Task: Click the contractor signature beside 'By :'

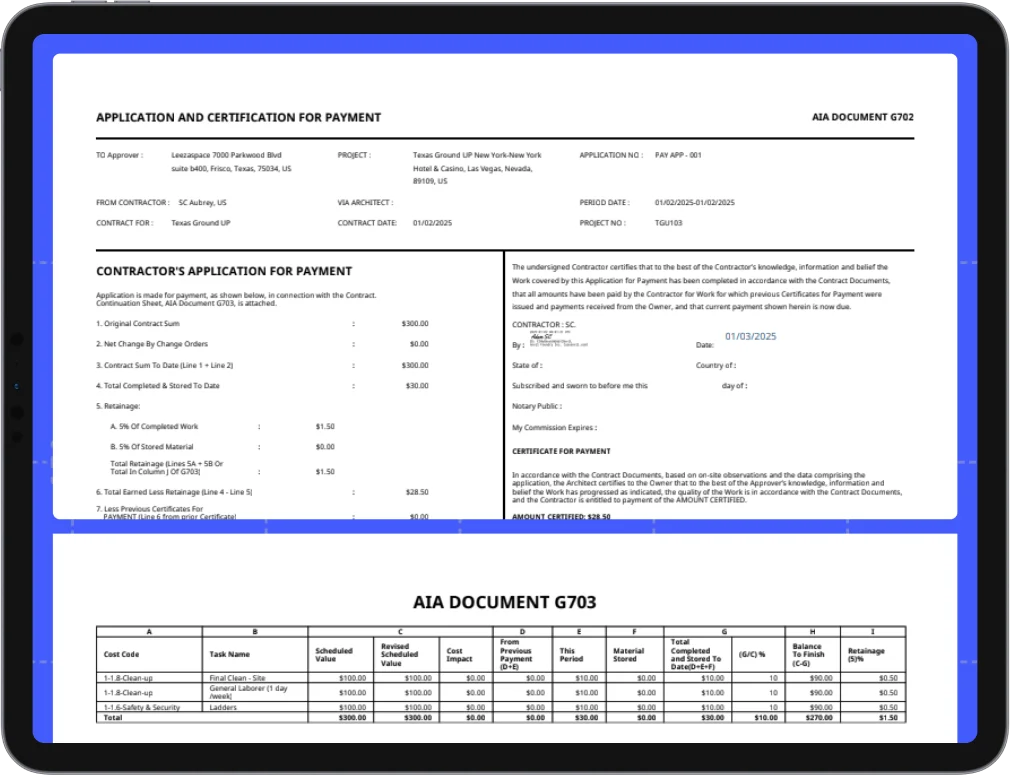Action: (x=558, y=339)
